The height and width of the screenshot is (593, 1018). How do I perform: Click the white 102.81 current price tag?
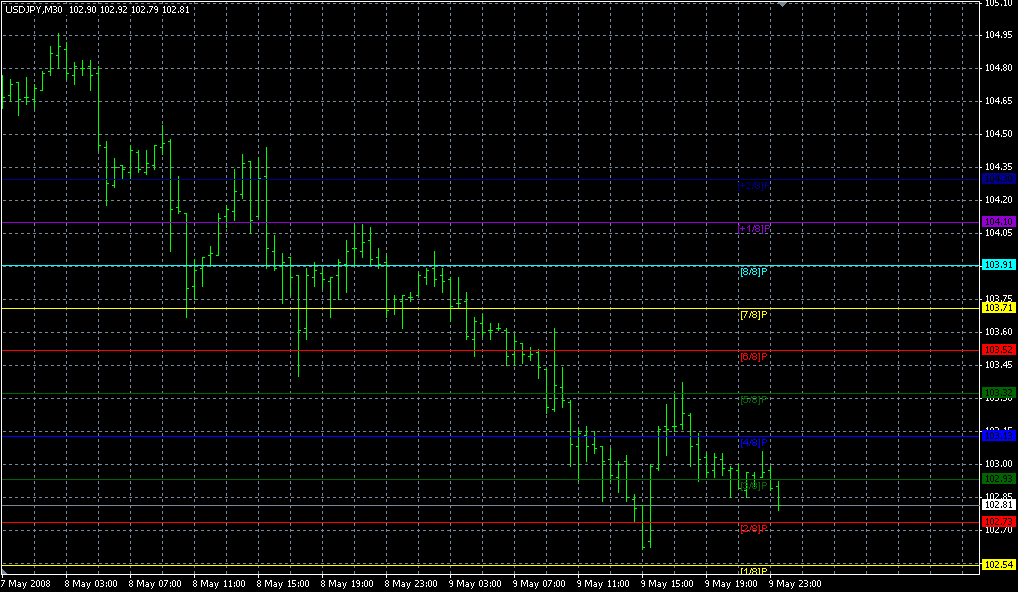pyautogui.click(x=999, y=505)
